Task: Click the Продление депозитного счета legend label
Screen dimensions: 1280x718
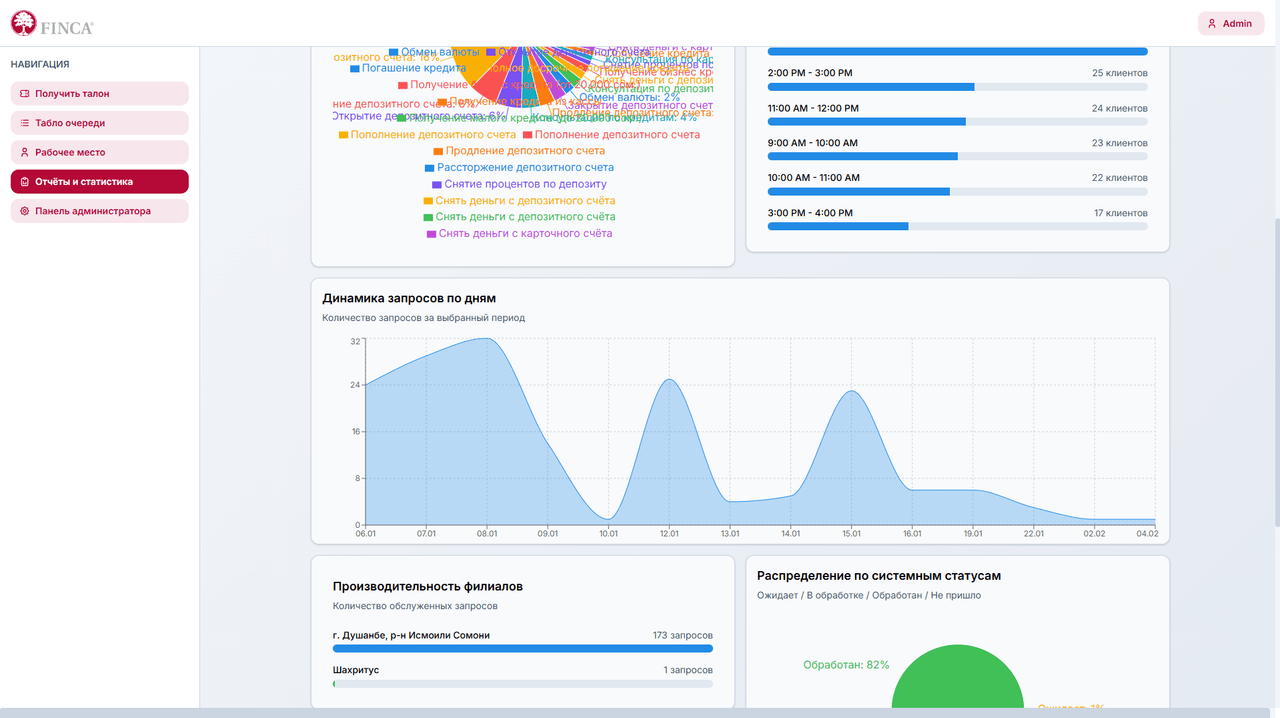Action: click(525, 151)
